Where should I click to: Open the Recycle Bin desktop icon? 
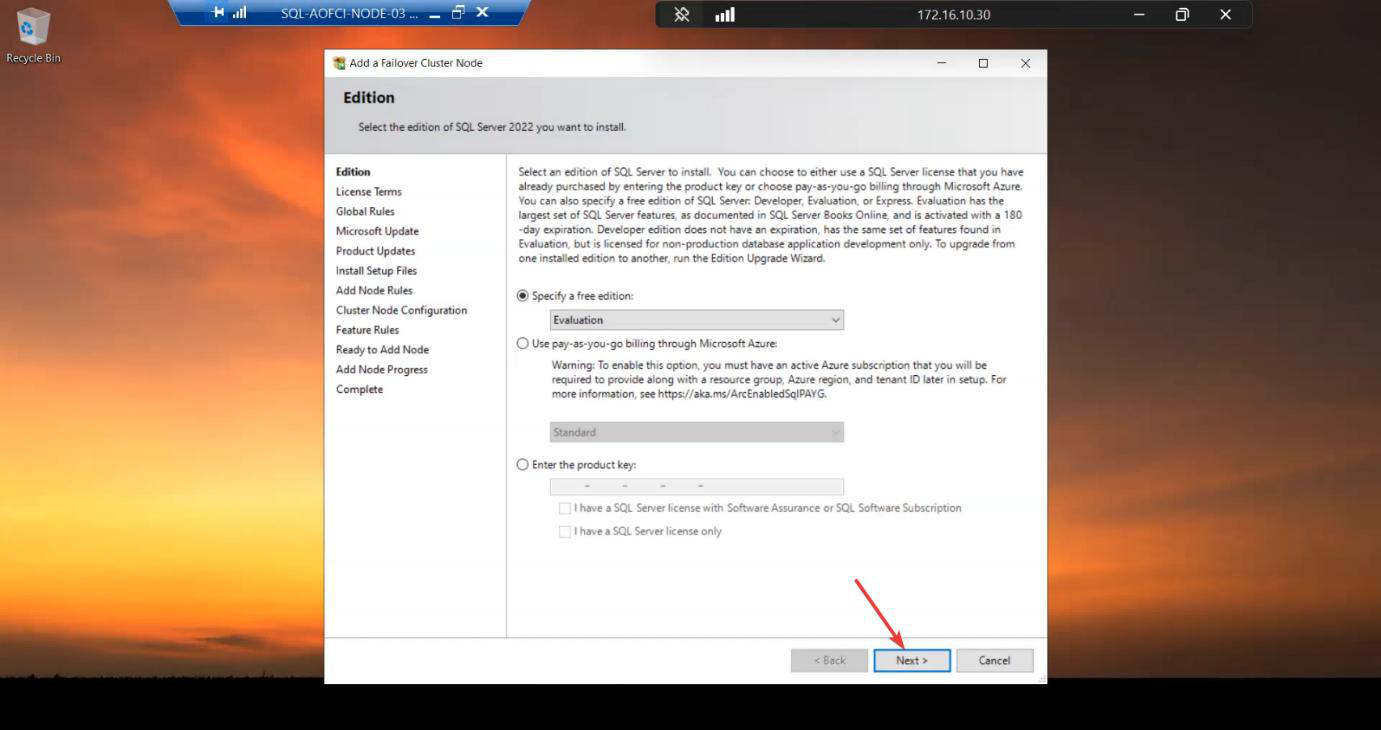(x=33, y=35)
